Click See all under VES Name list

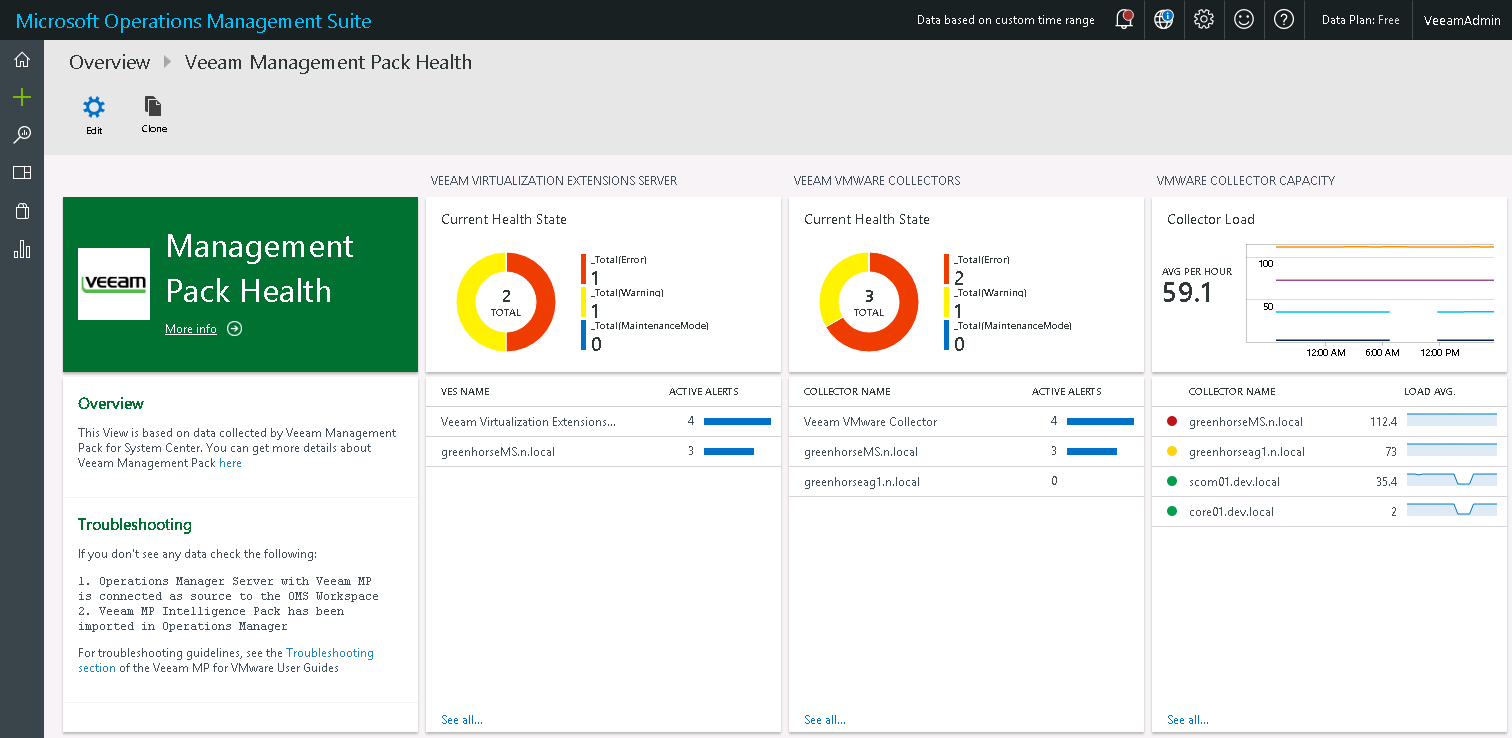tap(462, 720)
